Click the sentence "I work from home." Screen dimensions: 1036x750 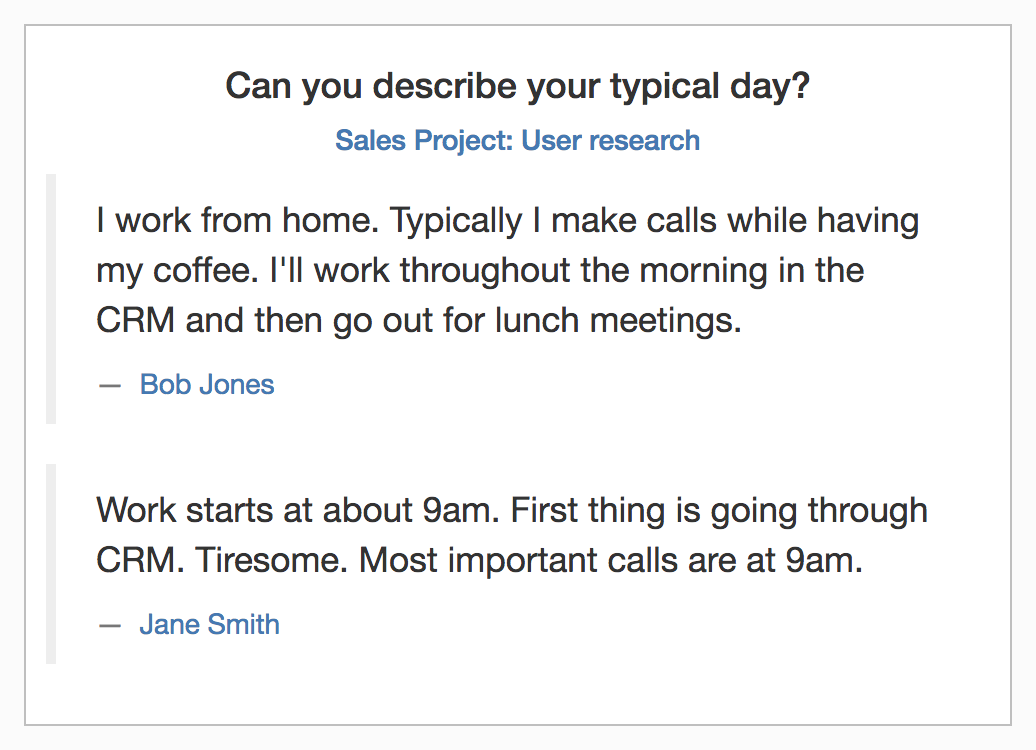[x=238, y=220]
